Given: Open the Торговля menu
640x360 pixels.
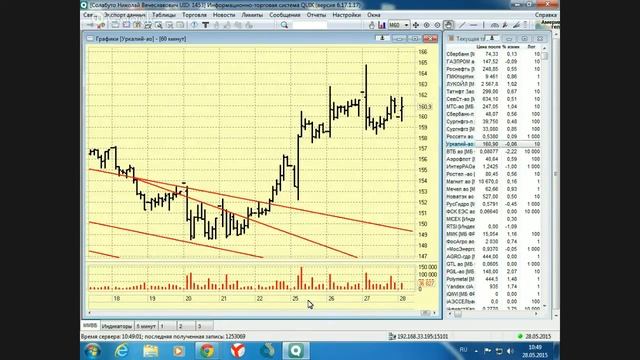Looking at the screenshot, I should pyautogui.click(x=194, y=15).
